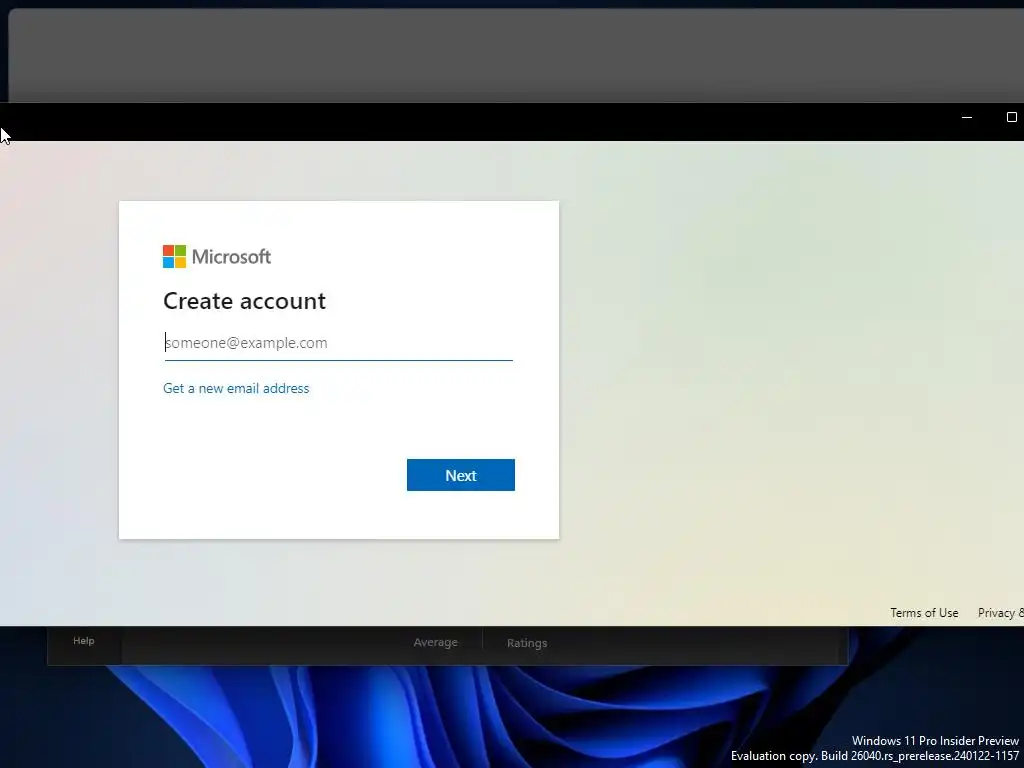The height and width of the screenshot is (768, 1024).
Task: Open the Terms of Use link
Action: [924, 613]
